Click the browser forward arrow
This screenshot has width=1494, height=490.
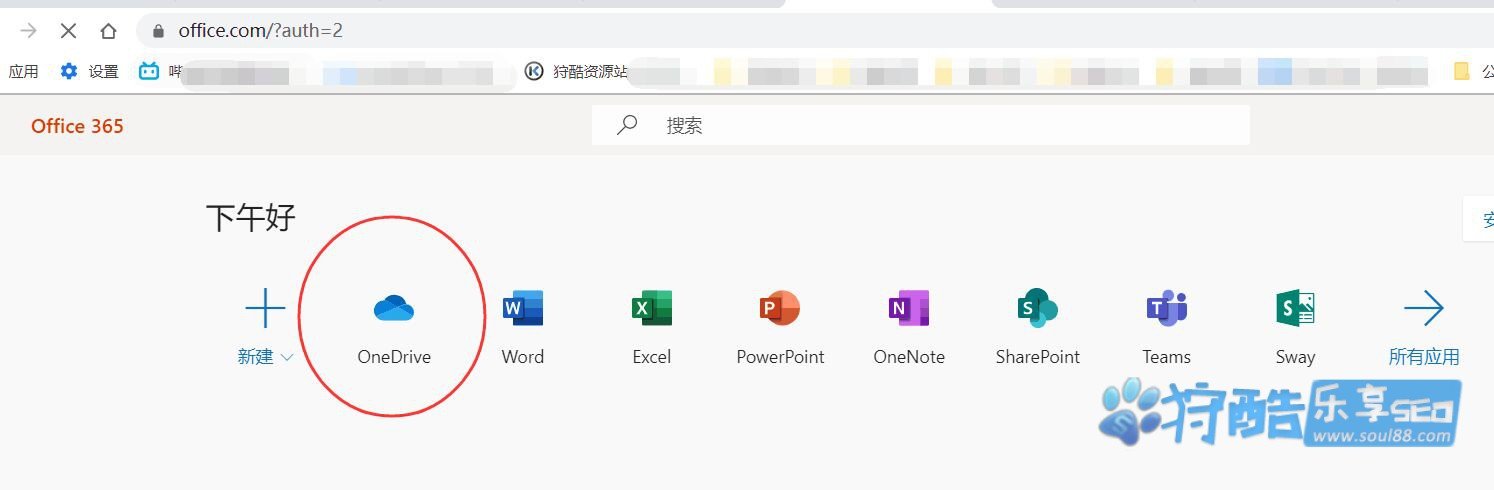(28, 31)
